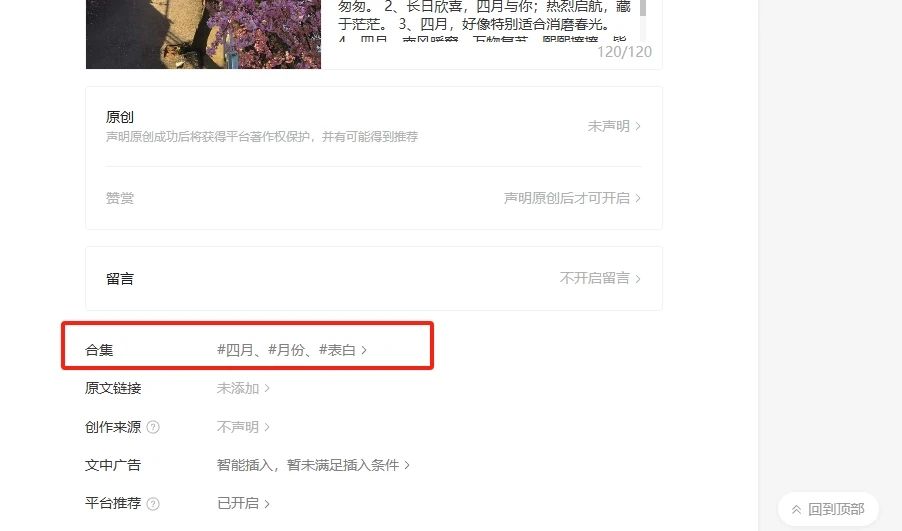Click the help icon beside 平台推荐

[x=153, y=503]
